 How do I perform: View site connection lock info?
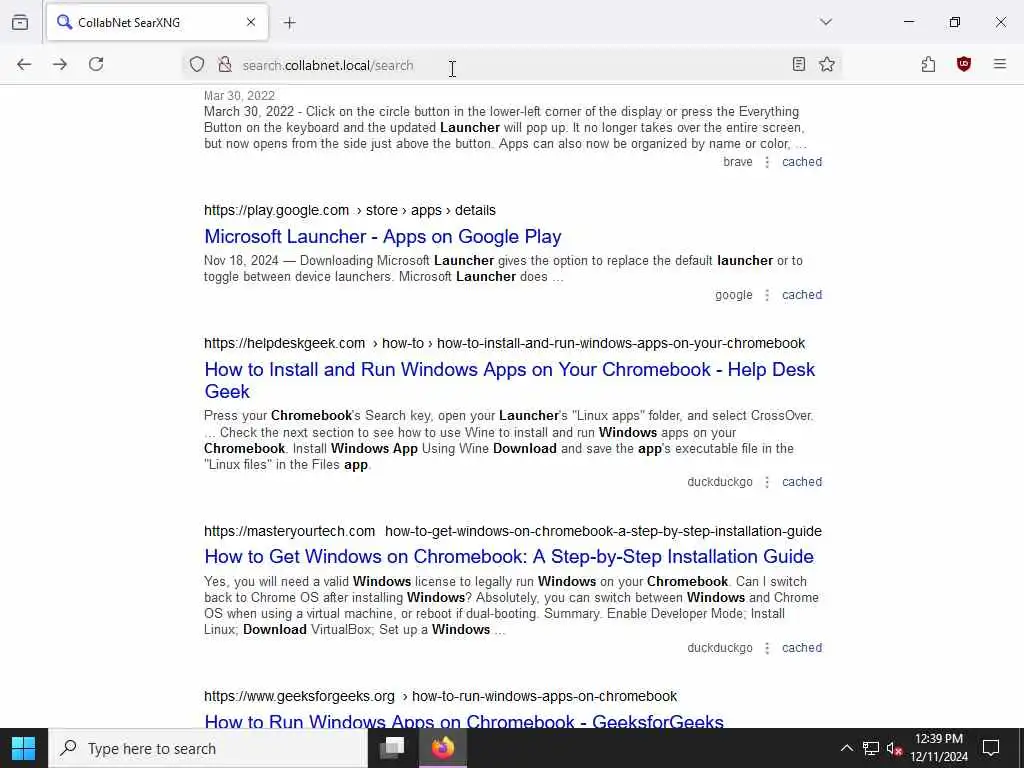coord(225,64)
